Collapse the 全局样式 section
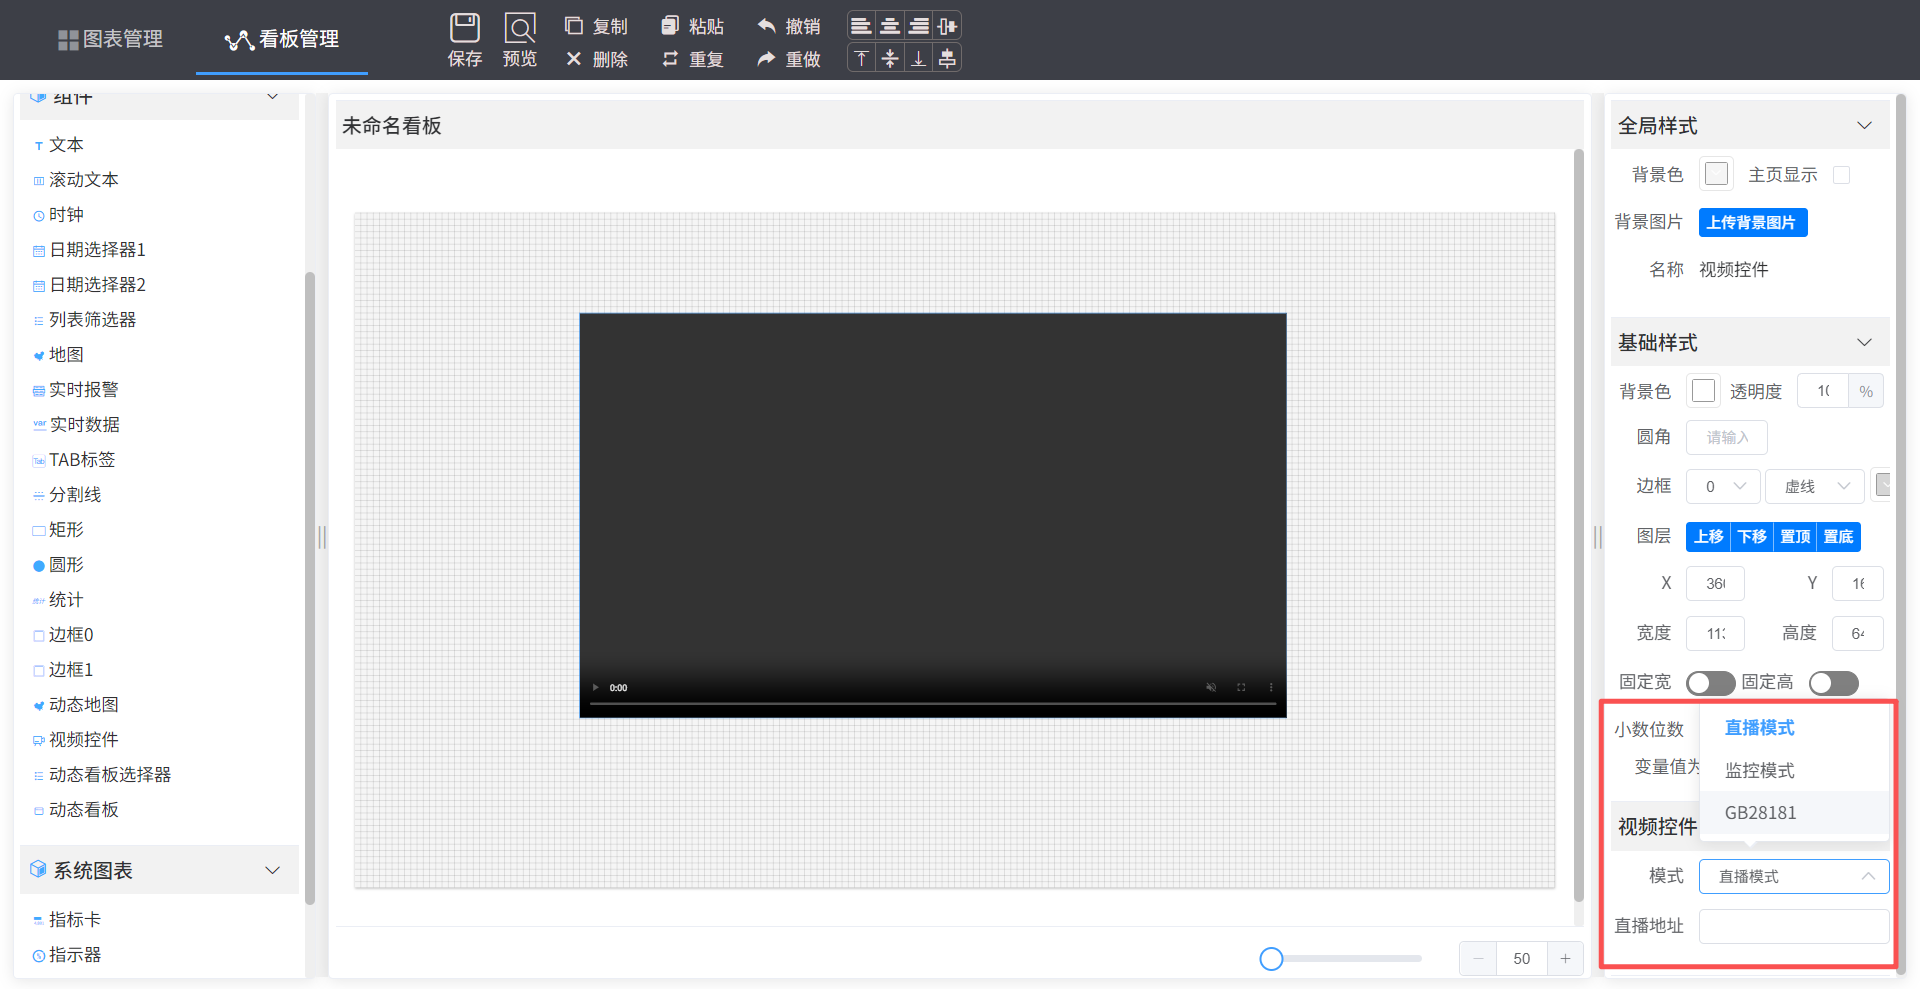This screenshot has height=989, width=1920. (x=1864, y=126)
